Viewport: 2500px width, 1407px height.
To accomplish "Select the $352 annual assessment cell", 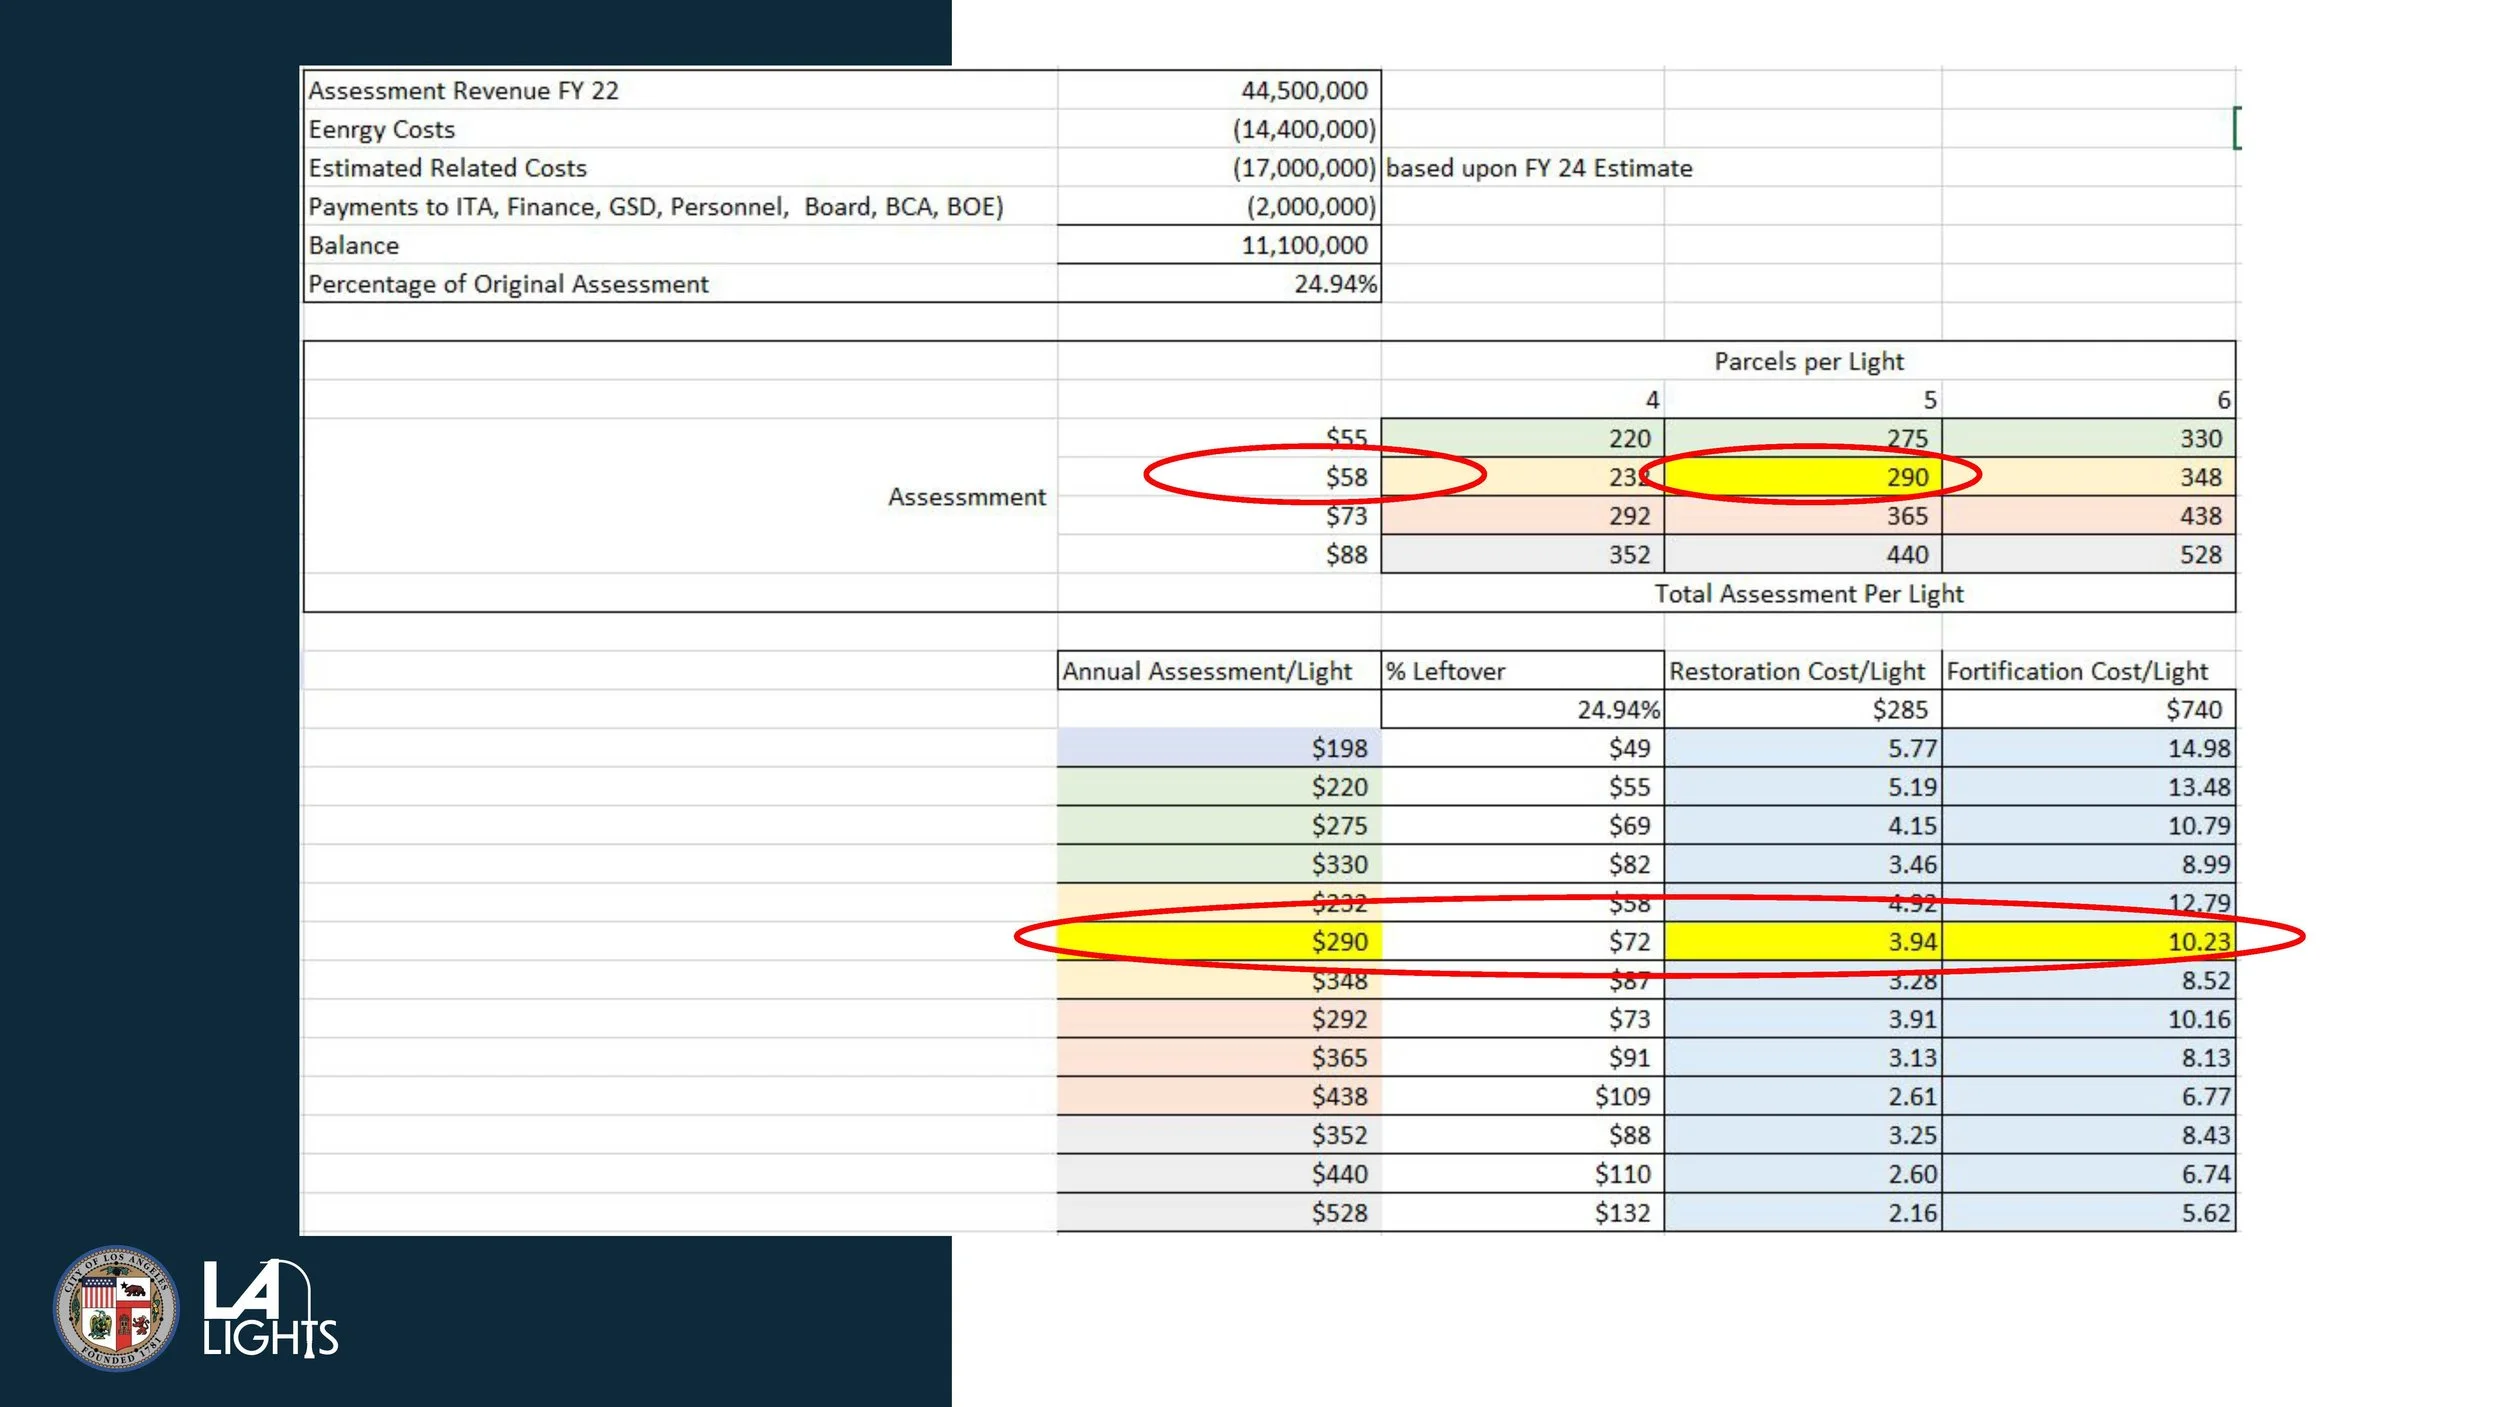I will click(1219, 1135).
